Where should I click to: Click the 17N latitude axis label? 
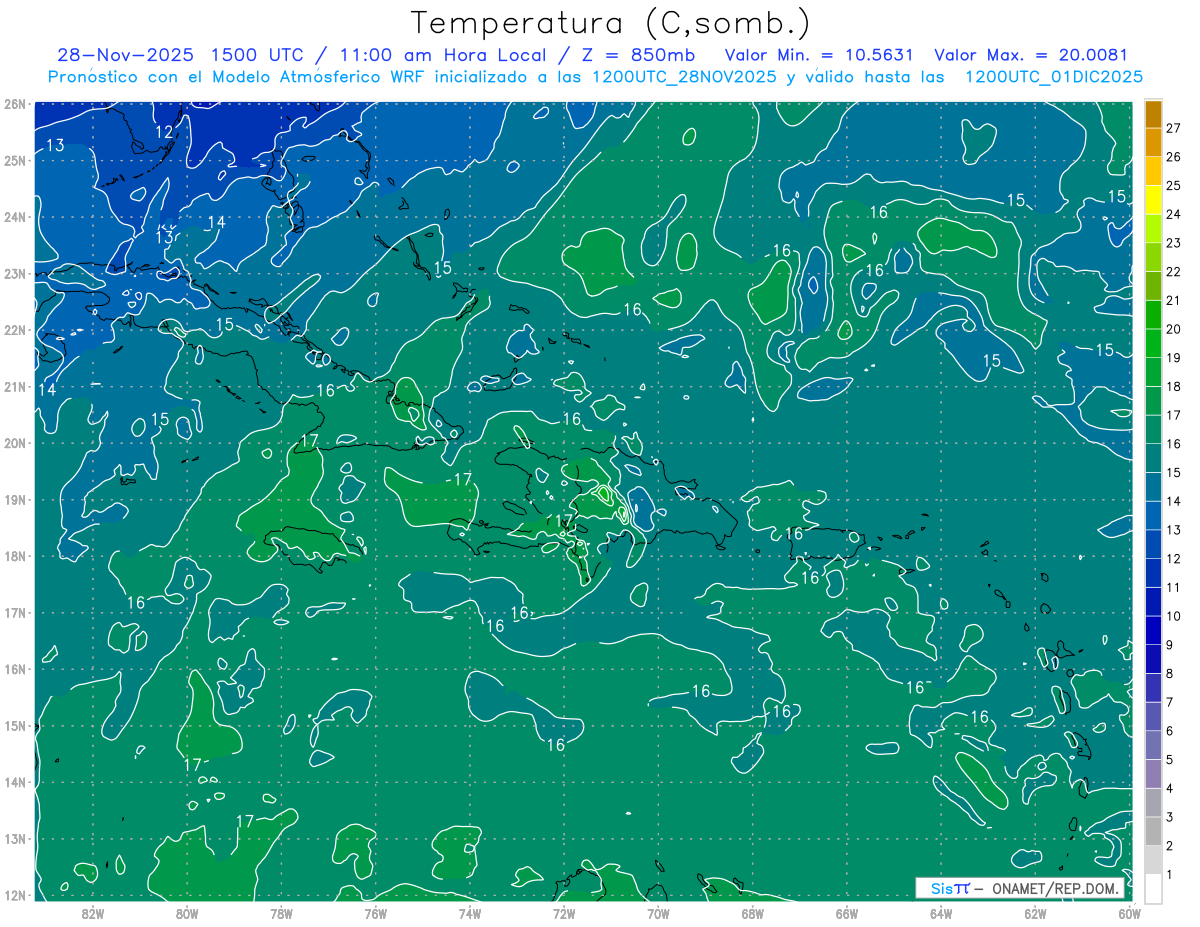click(15, 612)
